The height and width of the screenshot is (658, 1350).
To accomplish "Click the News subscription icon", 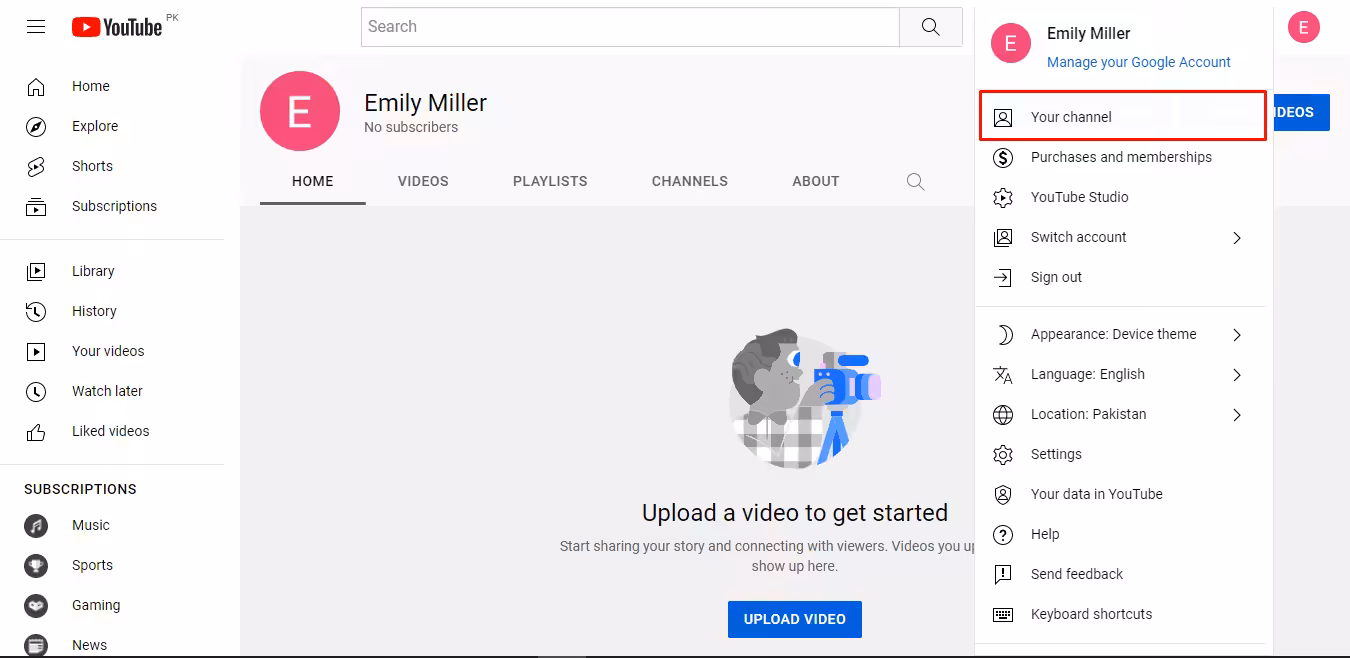I will (36, 645).
